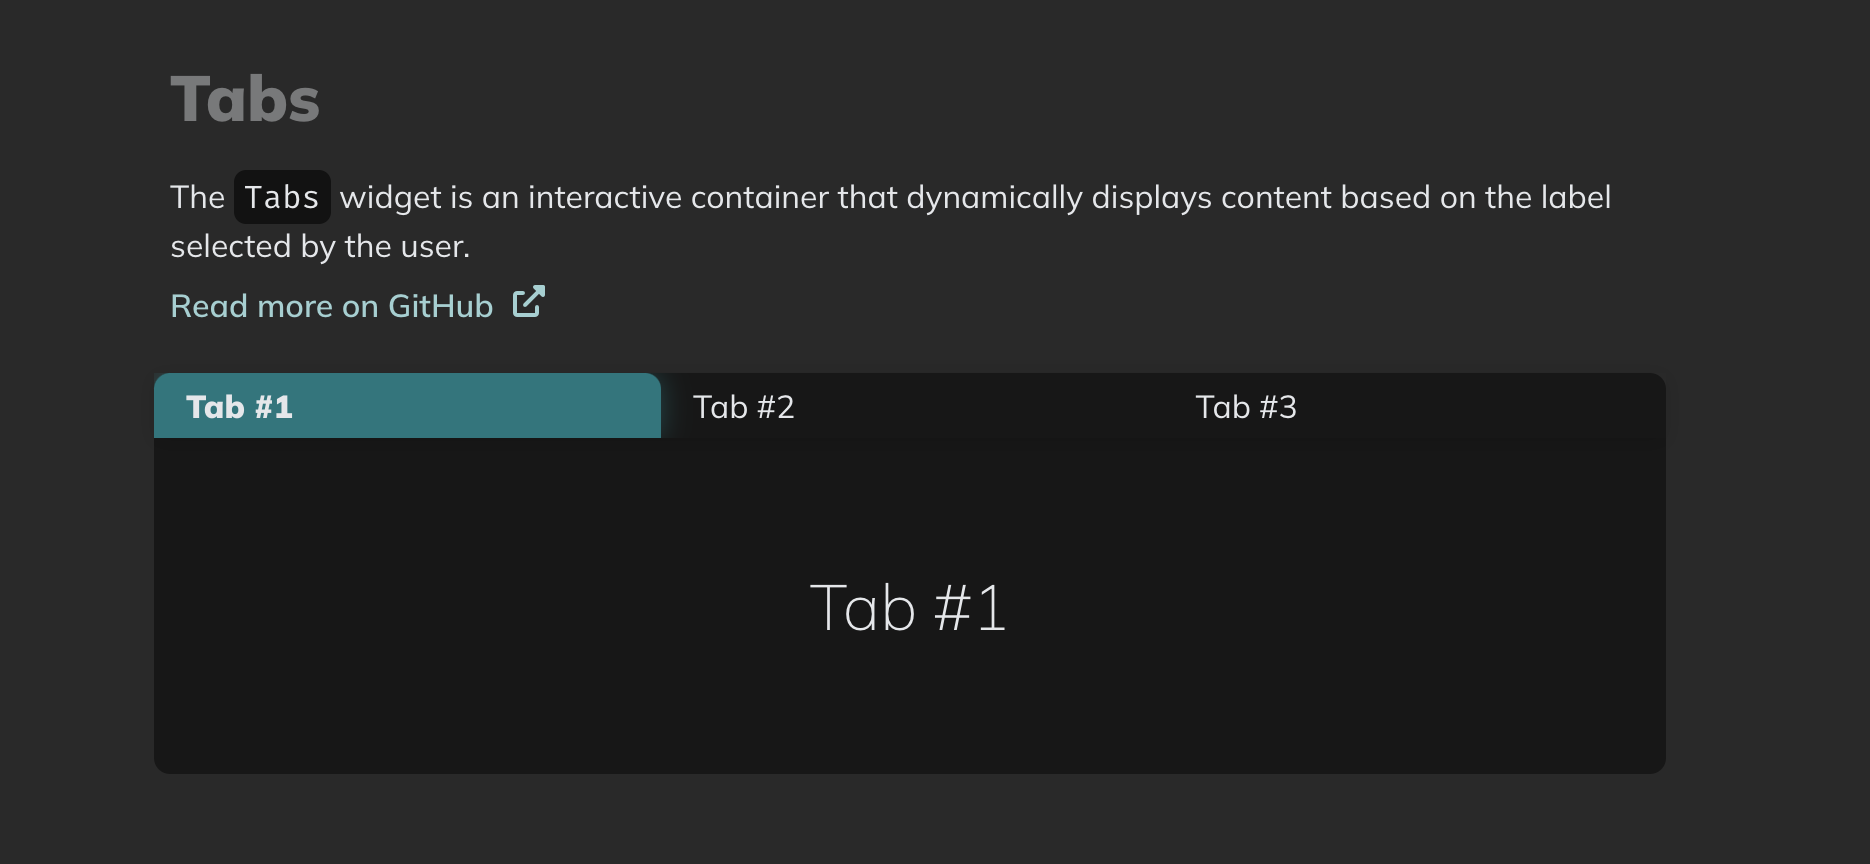The image size is (1870, 864).
Task: Open the Read more on GitHub link
Action: pyautogui.click(x=331, y=305)
